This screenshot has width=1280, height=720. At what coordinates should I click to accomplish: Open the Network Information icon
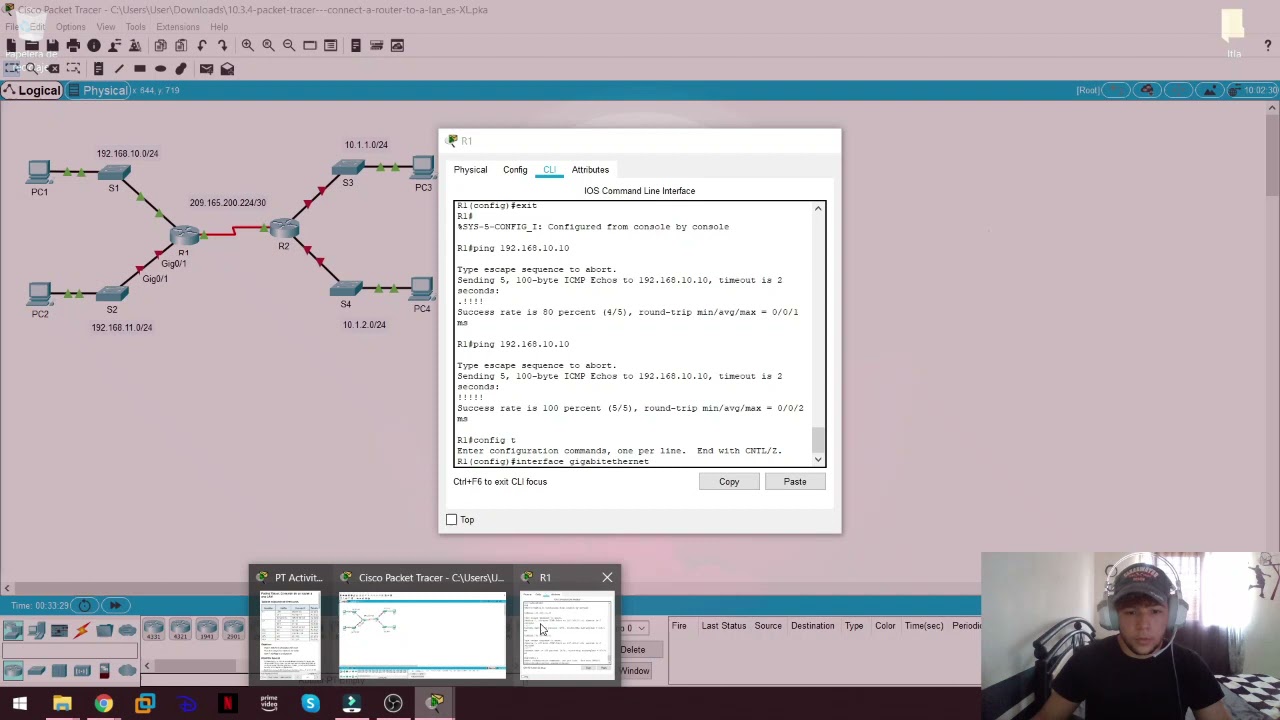94,45
